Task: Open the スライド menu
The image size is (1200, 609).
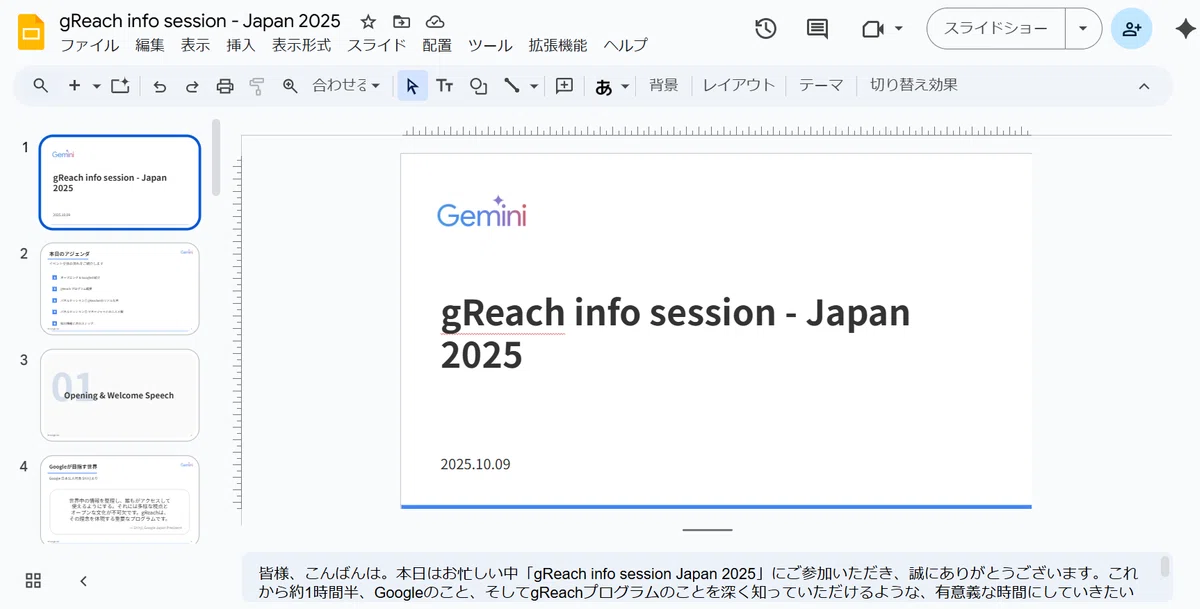Action: click(x=377, y=45)
